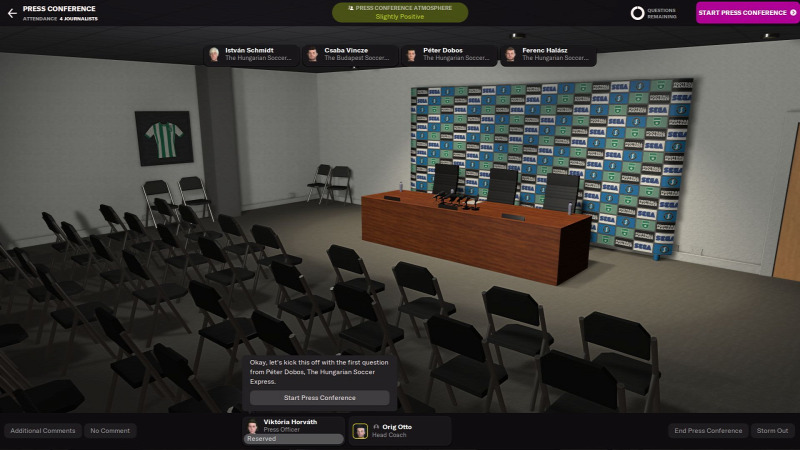Image resolution: width=800 pixels, height=450 pixels.
Task: Click the attendance icon beside Press Conference Atmosphere
Action: tap(351, 8)
